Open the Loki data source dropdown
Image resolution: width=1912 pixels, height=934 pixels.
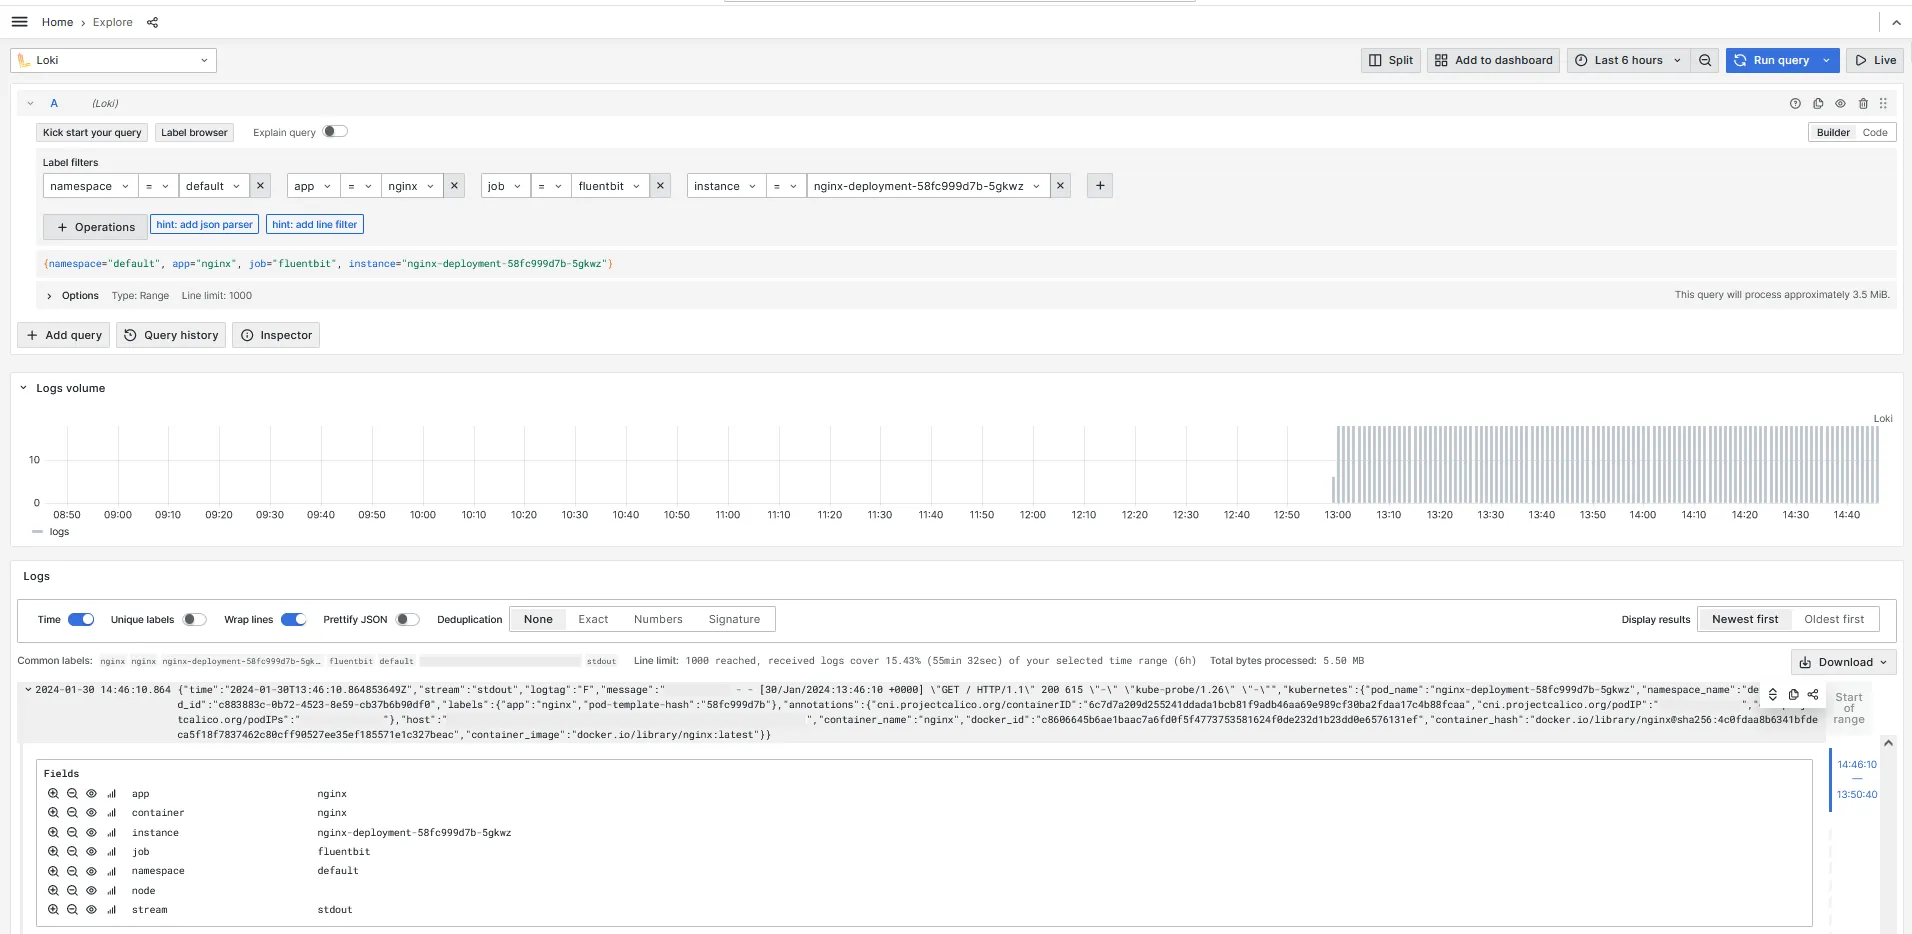114,60
